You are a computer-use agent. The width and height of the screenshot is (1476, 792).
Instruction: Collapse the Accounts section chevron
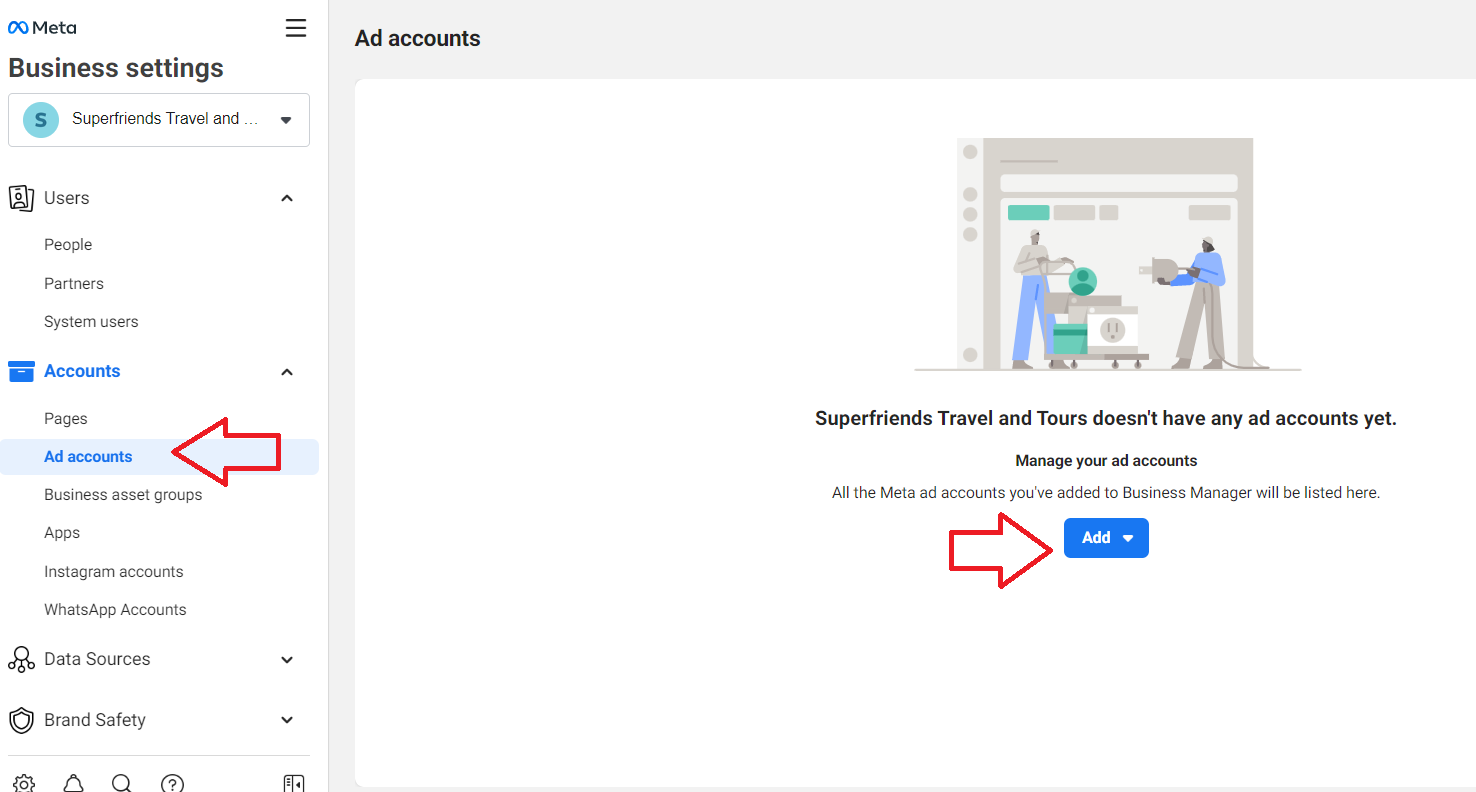(287, 372)
